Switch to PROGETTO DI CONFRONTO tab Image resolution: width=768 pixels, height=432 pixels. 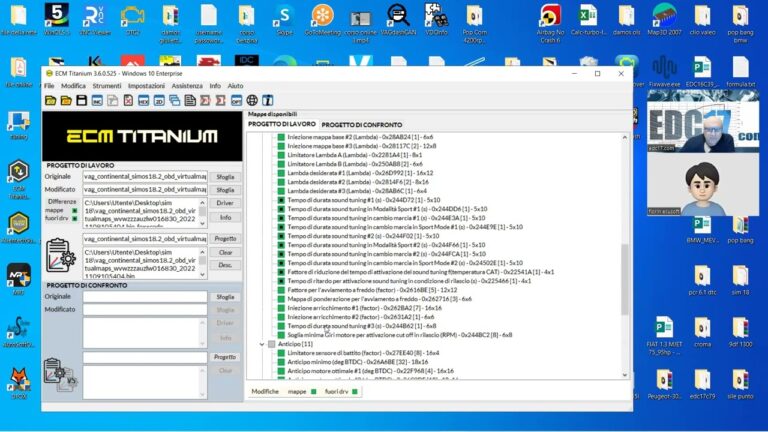(x=361, y=125)
